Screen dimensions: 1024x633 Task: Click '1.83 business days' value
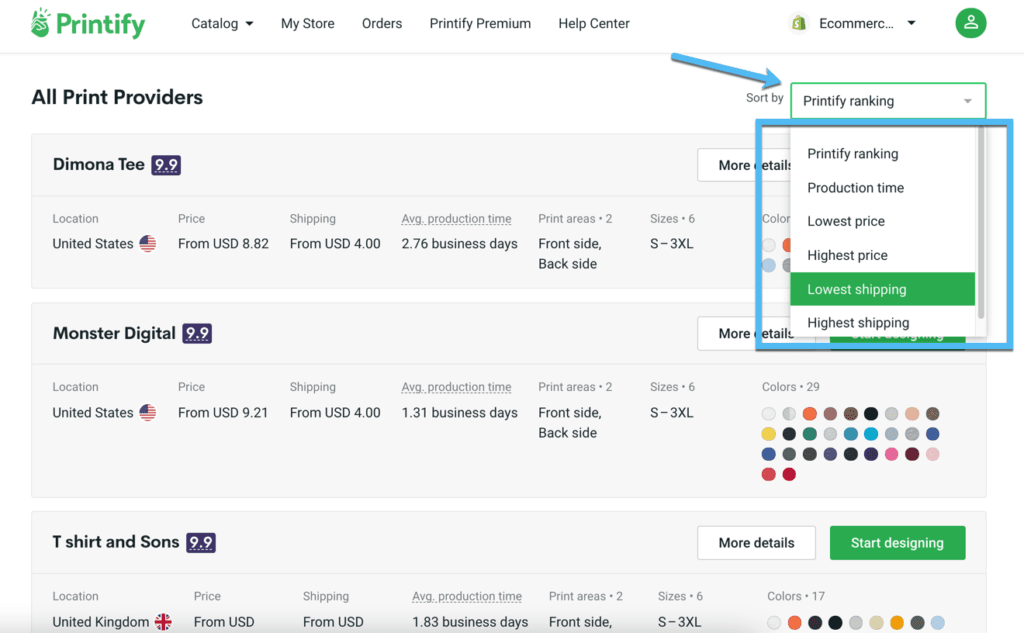click(470, 622)
